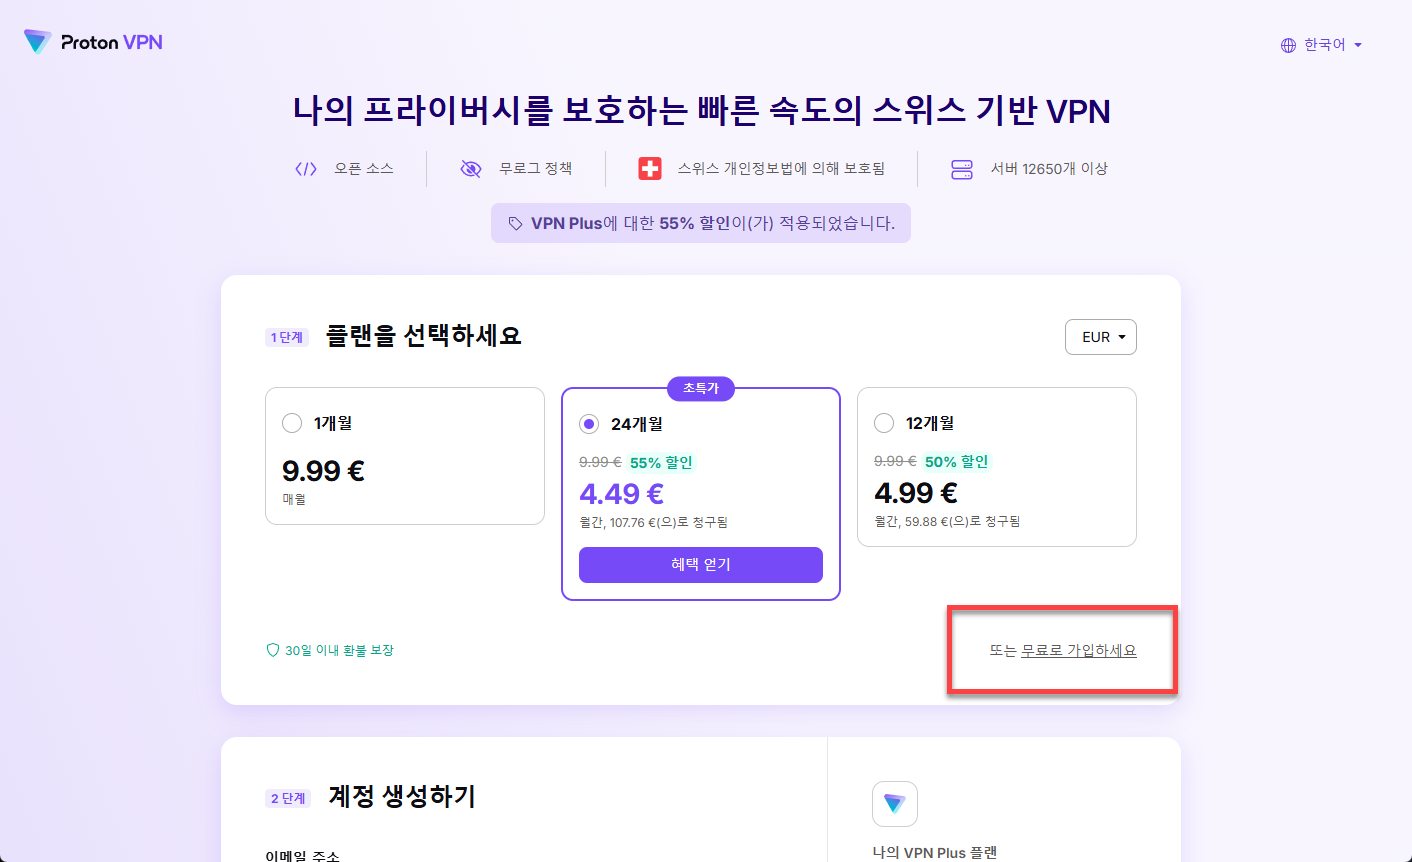Select the 12개월 plan radio button

pos(884,423)
